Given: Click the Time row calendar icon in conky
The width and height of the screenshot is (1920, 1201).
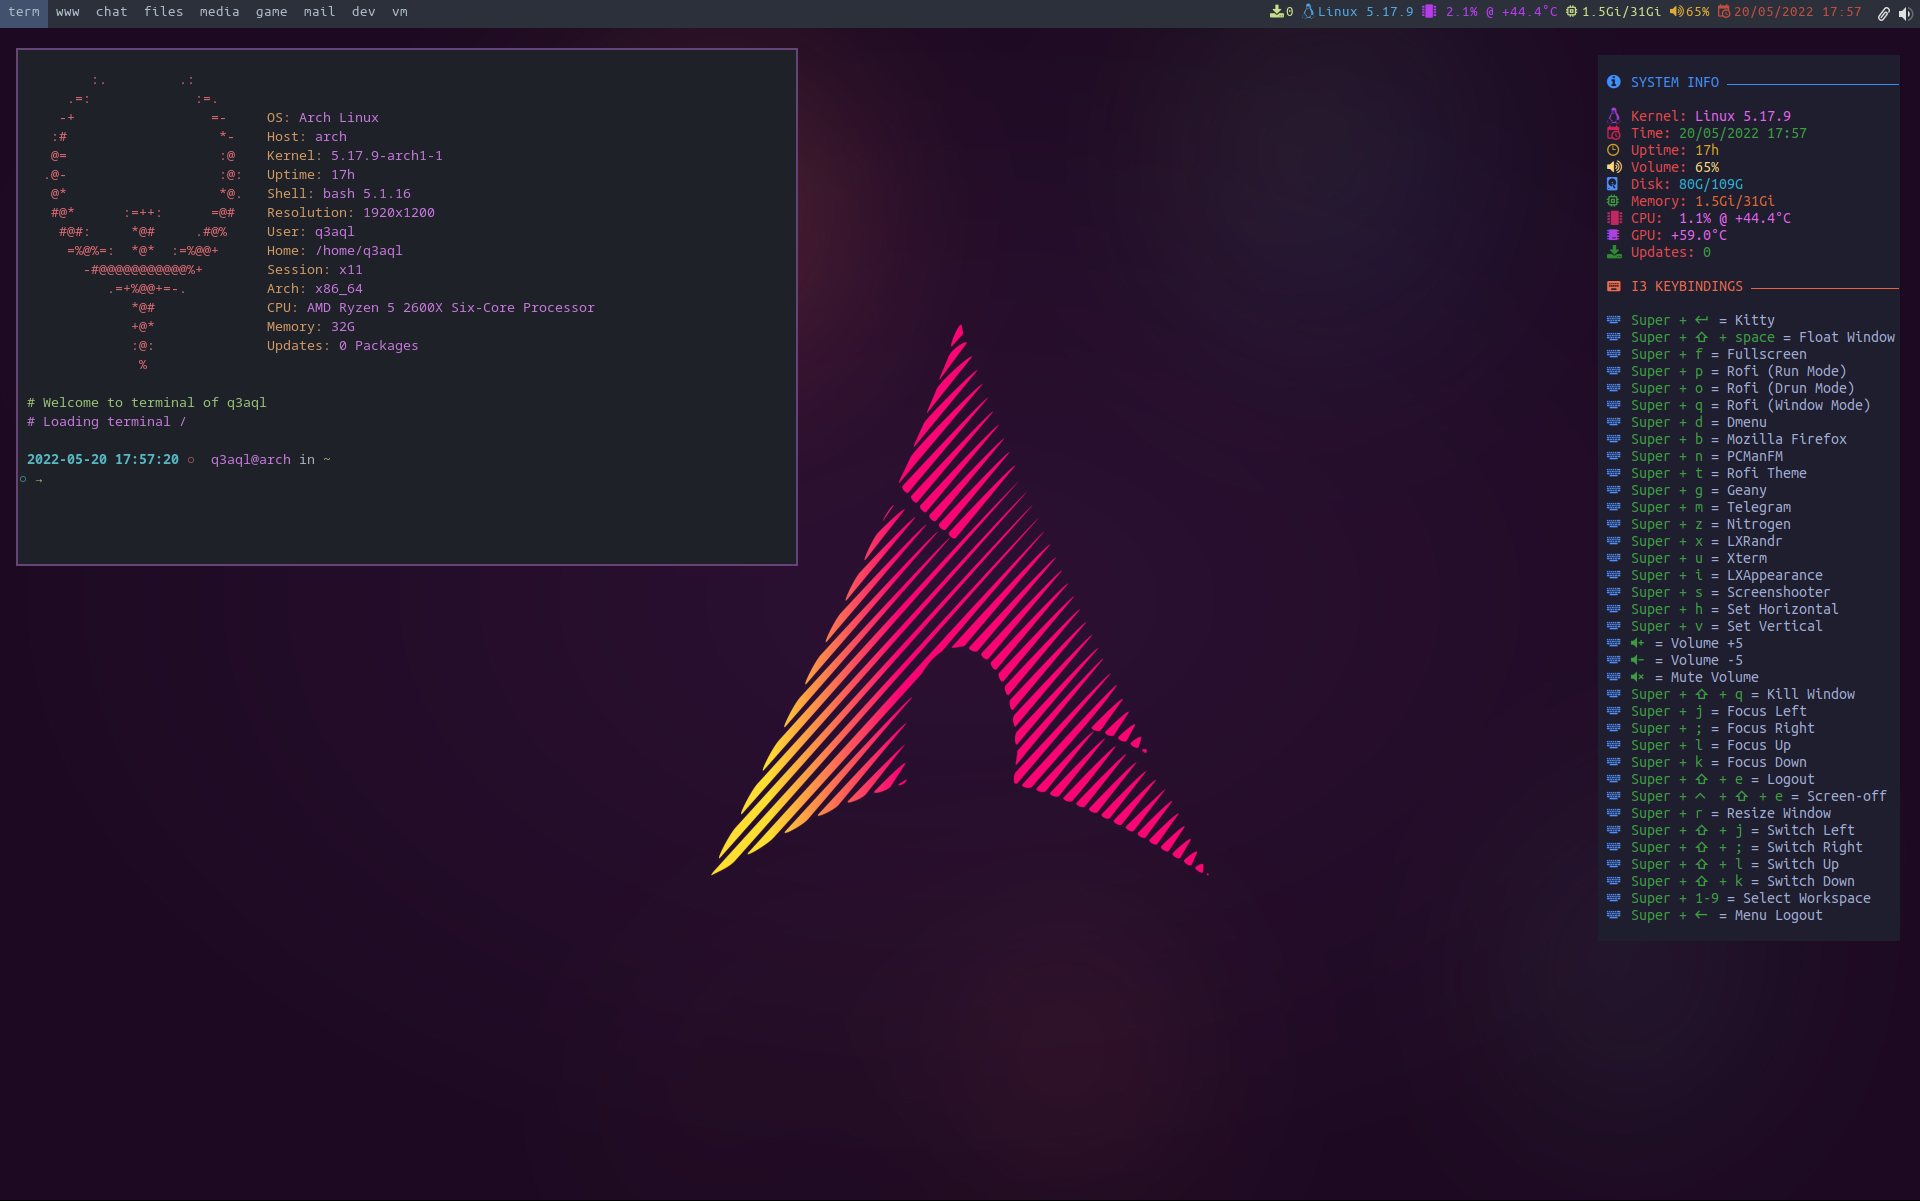Looking at the screenshot, I should pos(1613,133).
